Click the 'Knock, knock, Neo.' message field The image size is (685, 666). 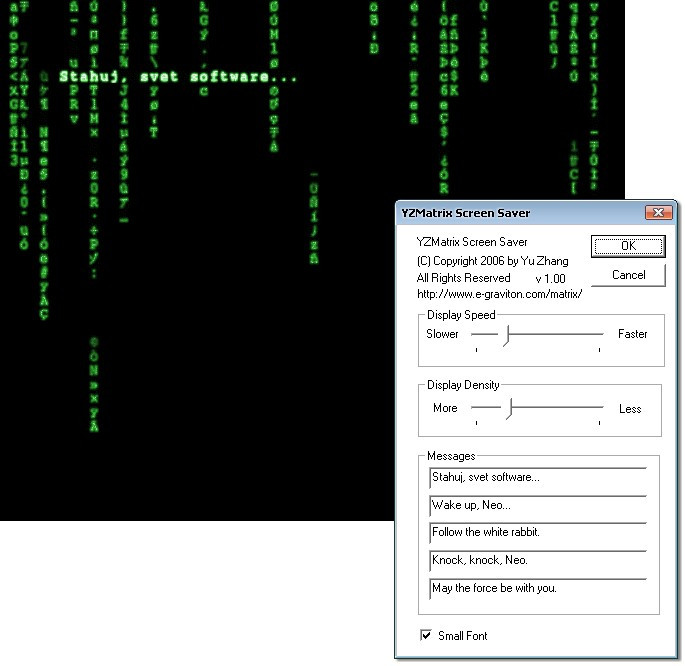pyautogui.click(x=538, y=560)
